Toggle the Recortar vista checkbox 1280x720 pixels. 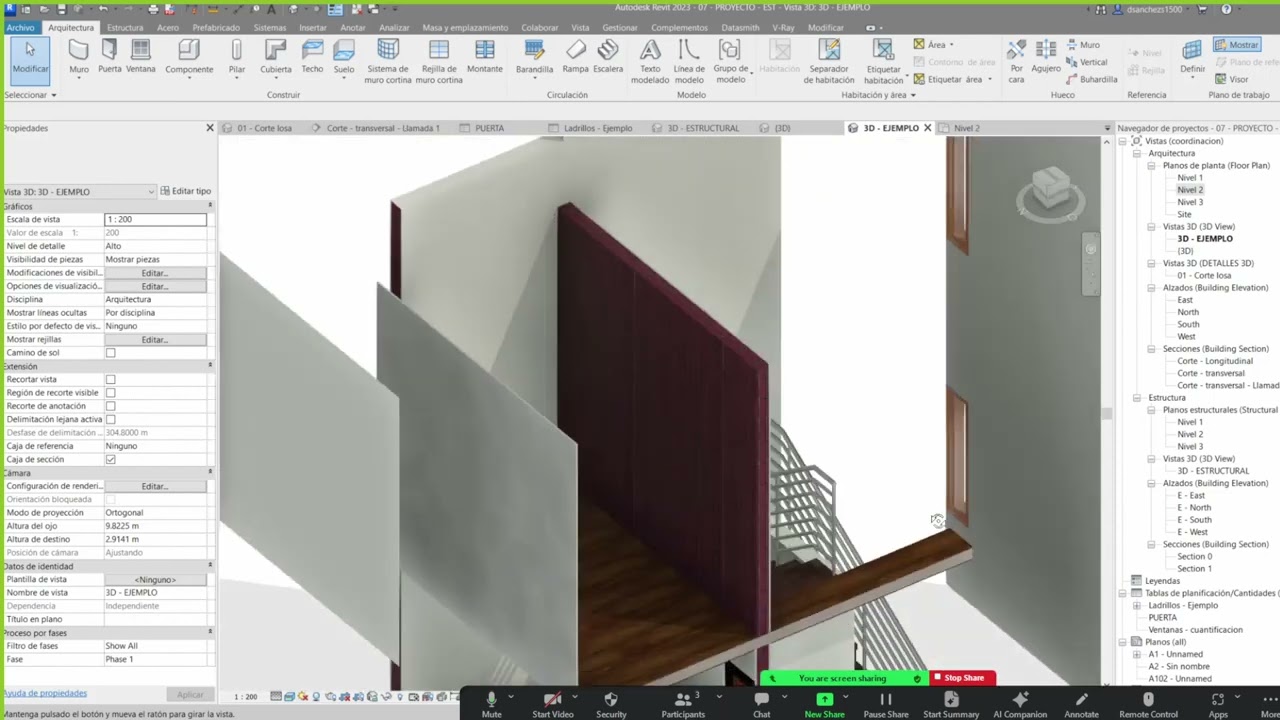pyautogui.click(x=111, y=380)
